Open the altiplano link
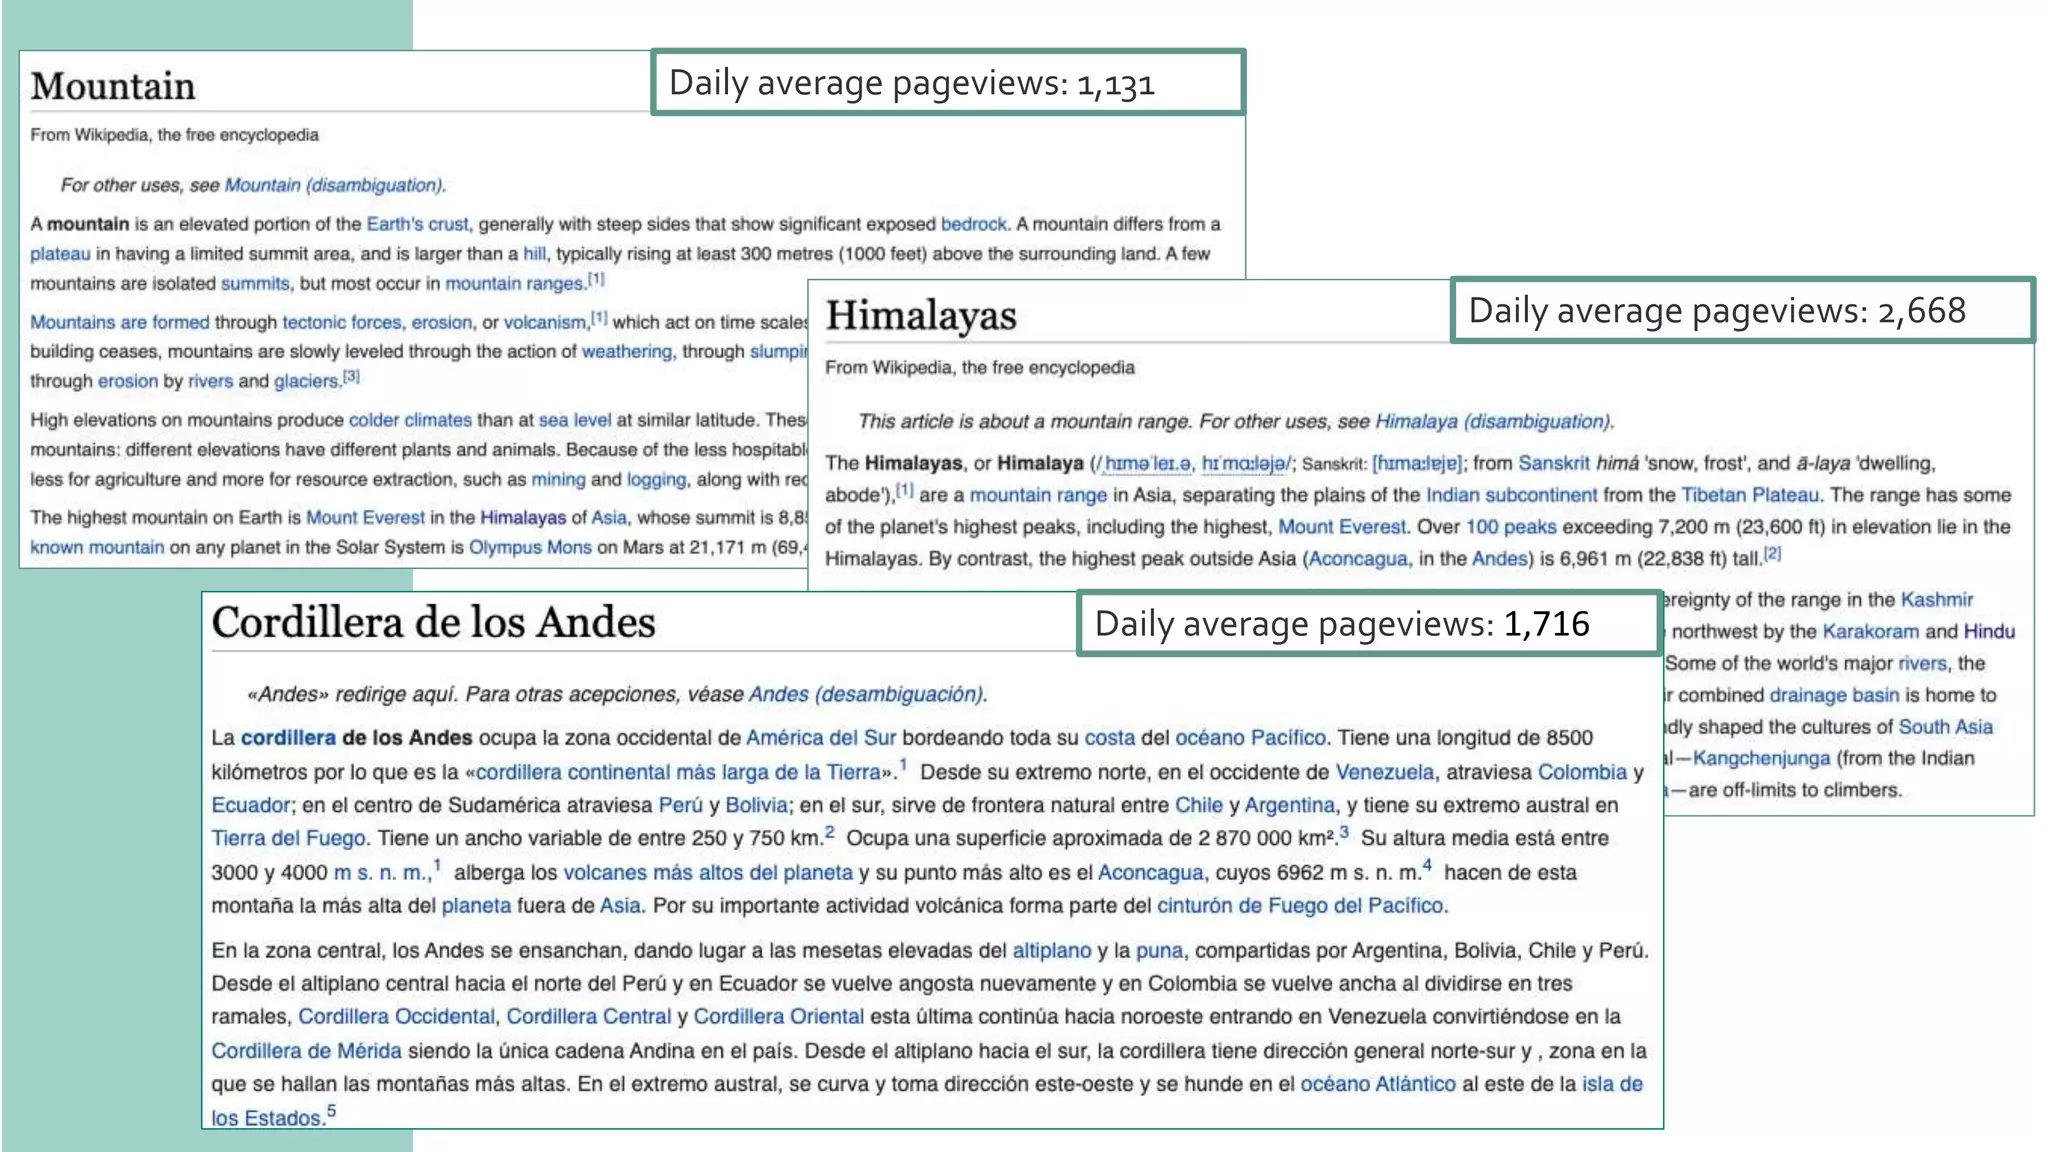The width and height of the screenshot is (2048, 1152). (1051, 950)
